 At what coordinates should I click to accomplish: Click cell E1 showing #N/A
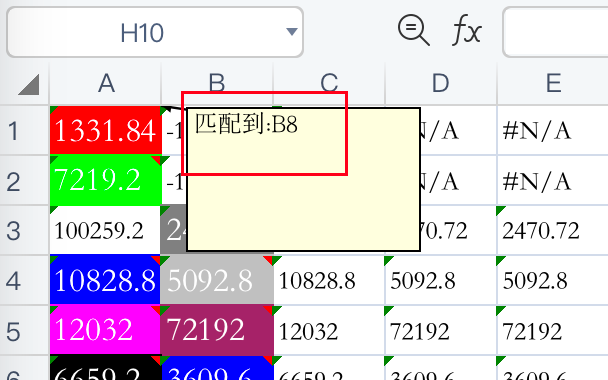[553, 130]
